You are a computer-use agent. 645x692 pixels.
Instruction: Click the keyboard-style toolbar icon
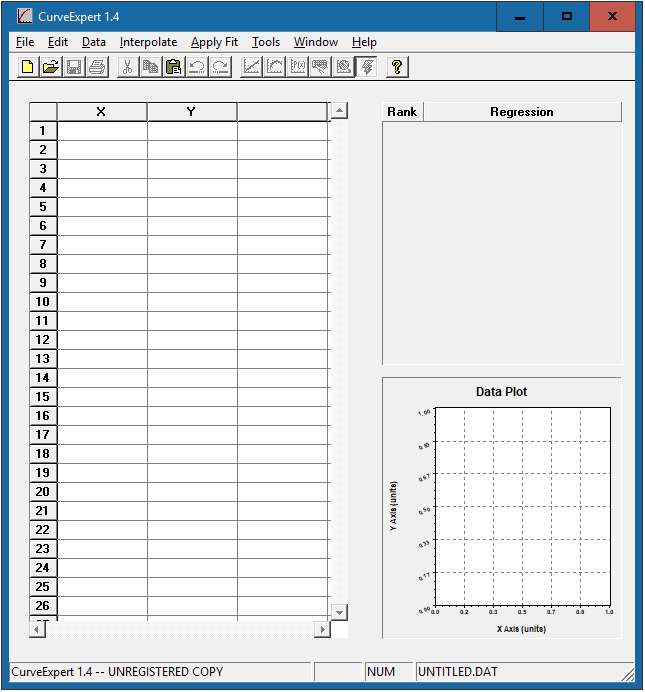(x=321, y=67)
